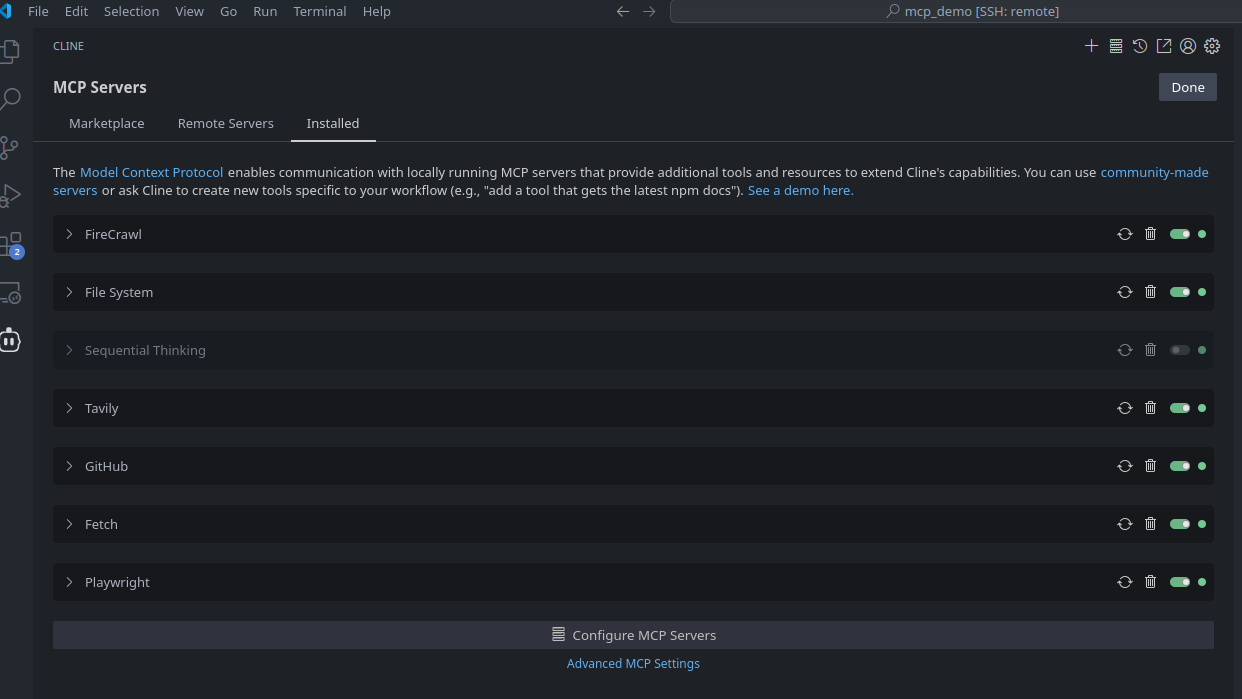1242x699 pixels.
Task: Restart the Playwright server
Action: [x=1125, y=582]
